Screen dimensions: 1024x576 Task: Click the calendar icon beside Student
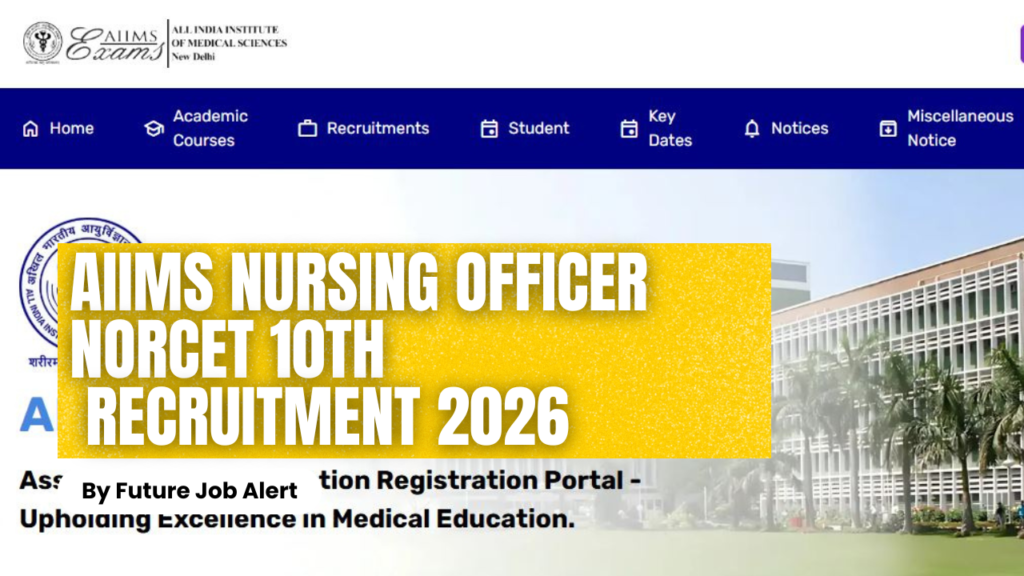click(x=489, y=129)
